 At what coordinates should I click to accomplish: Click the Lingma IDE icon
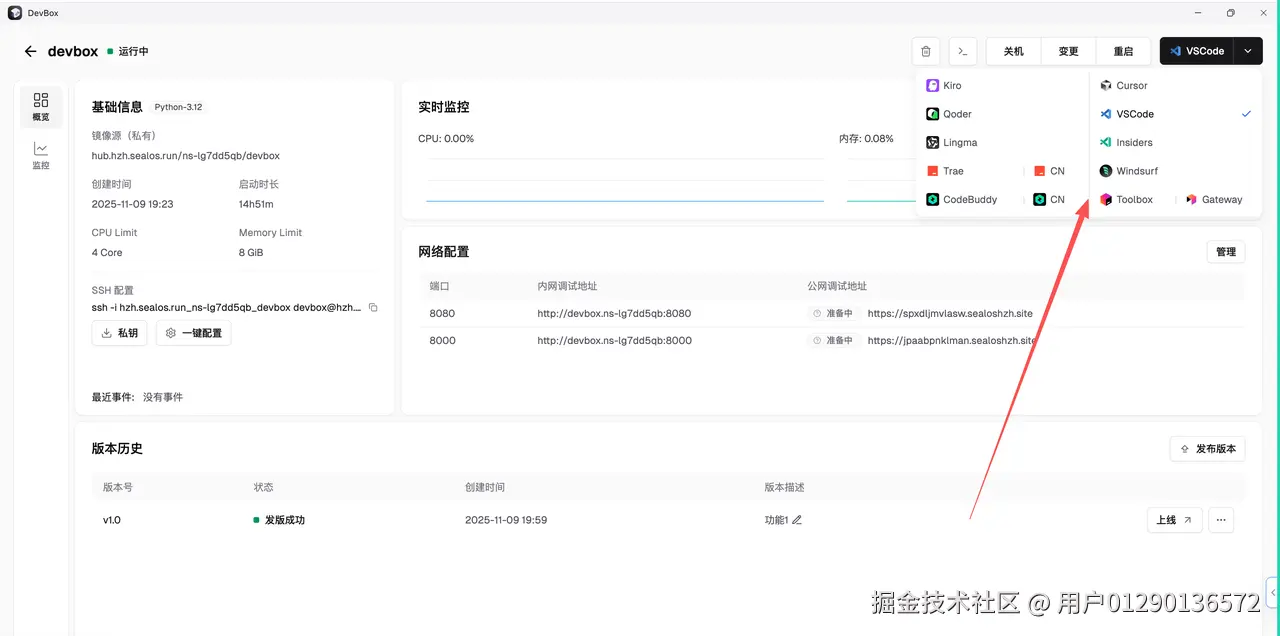[x=932, y=143]
